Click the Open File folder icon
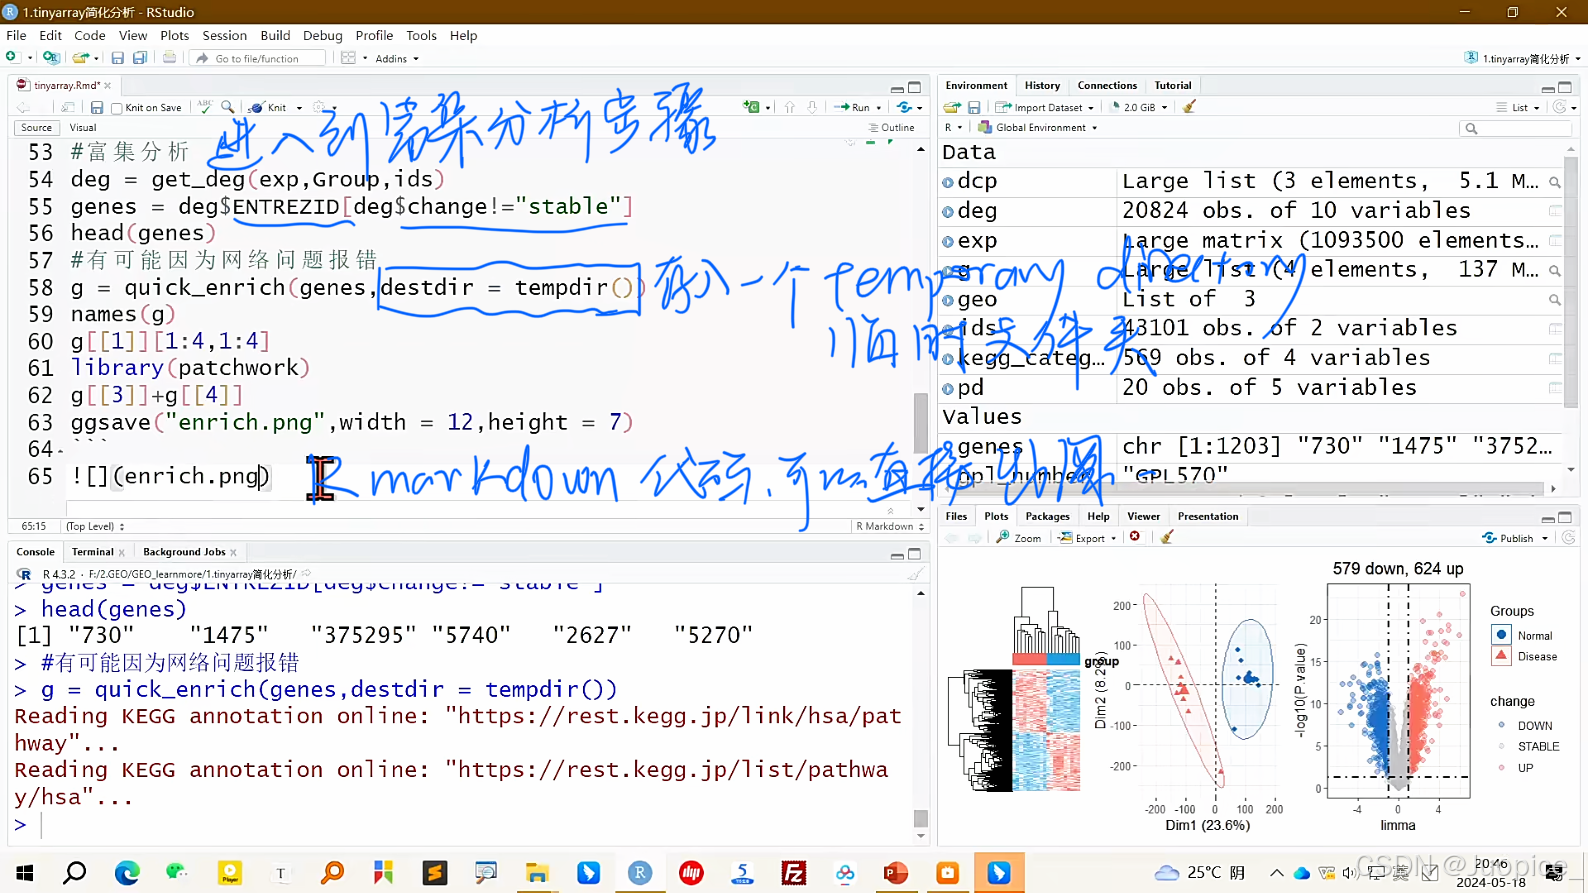 pos(80,58)
